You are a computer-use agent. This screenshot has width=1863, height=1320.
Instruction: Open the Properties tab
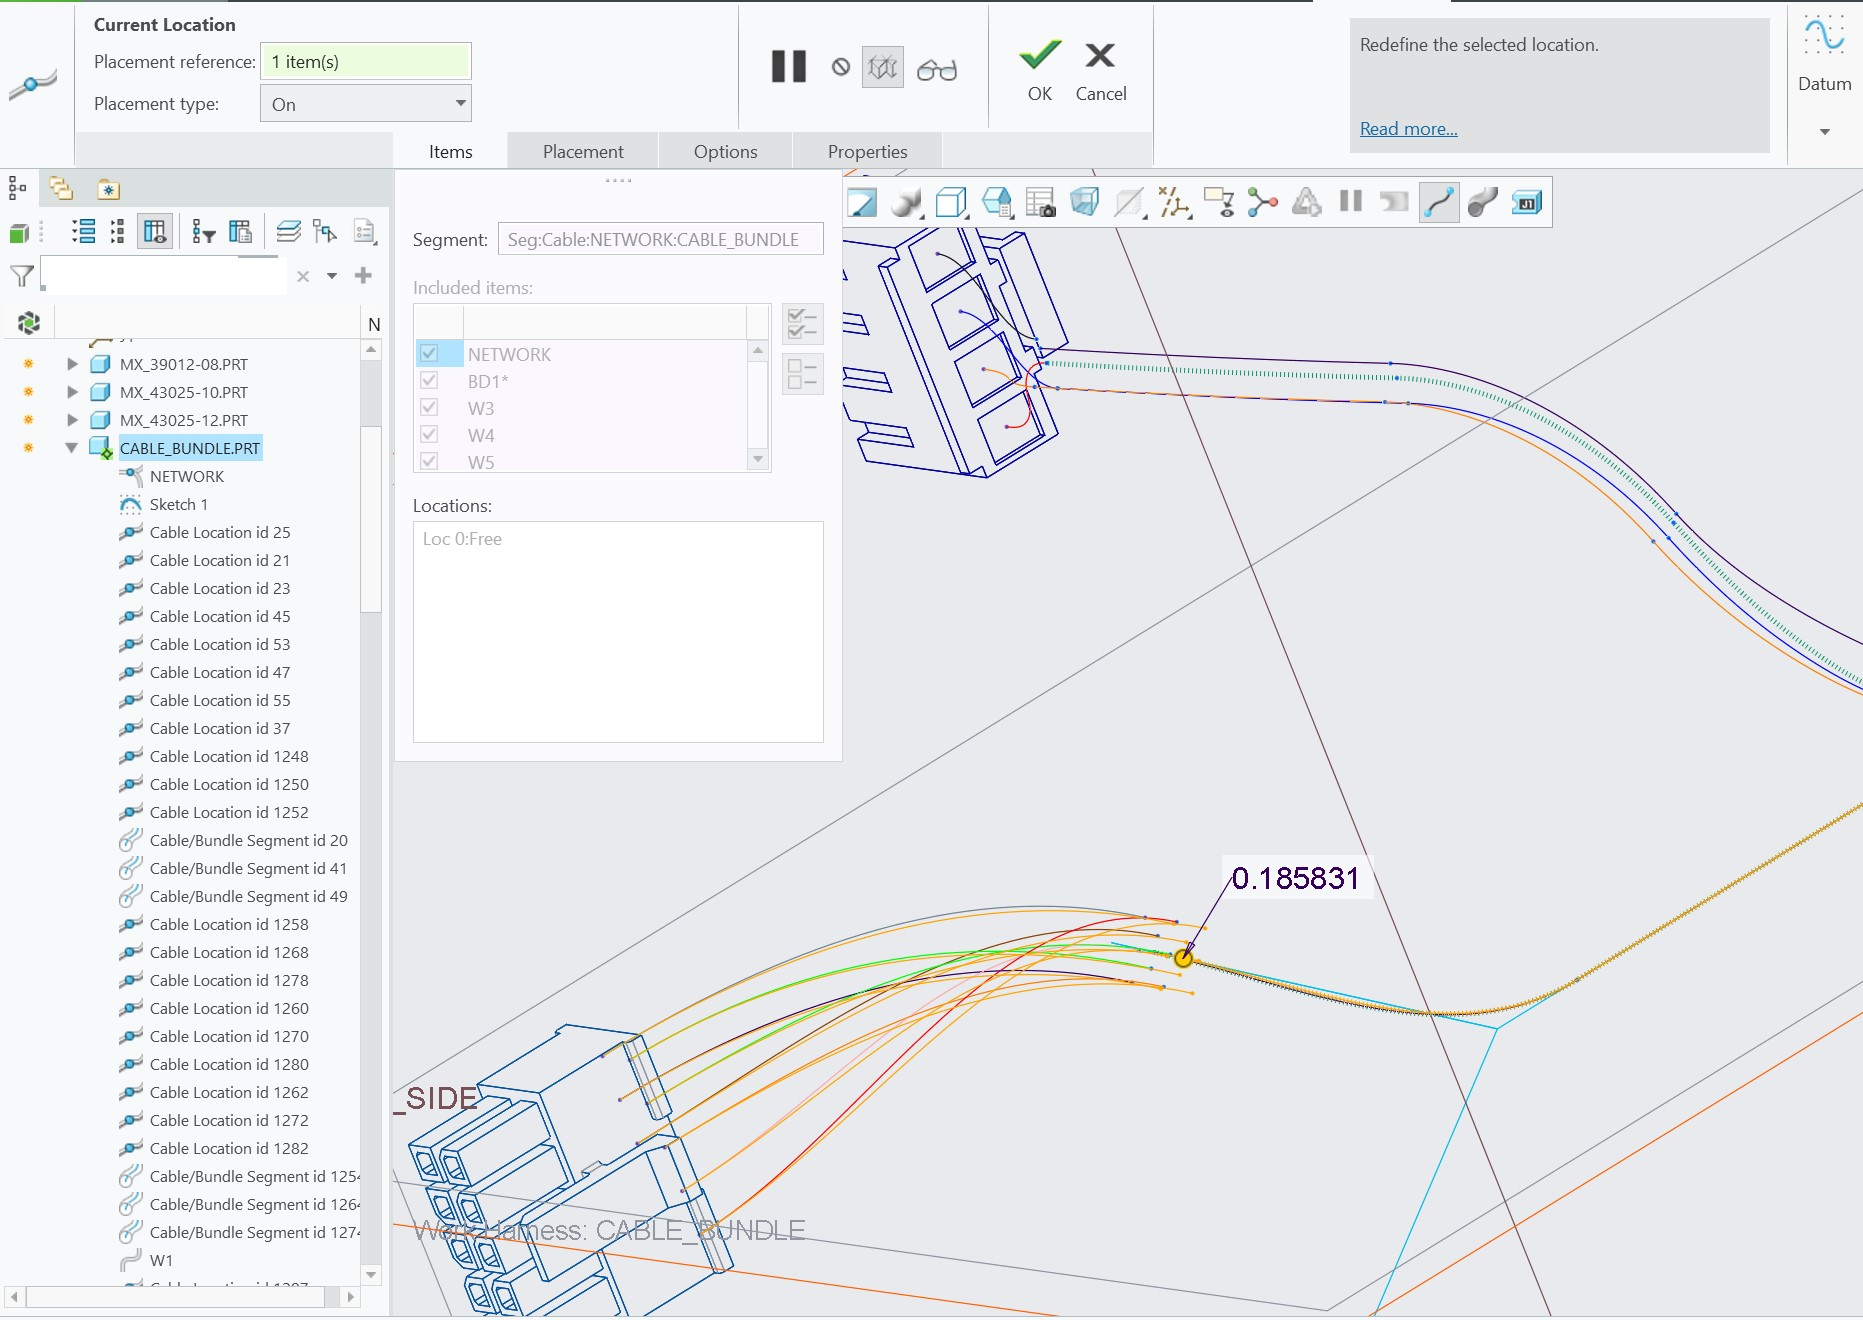pos(866,151)
